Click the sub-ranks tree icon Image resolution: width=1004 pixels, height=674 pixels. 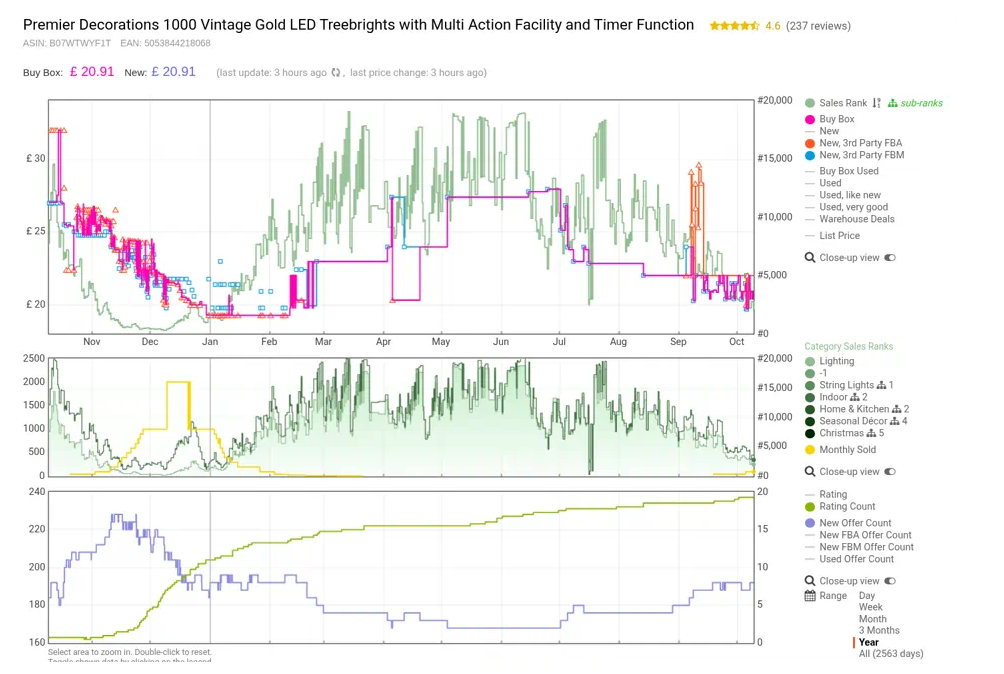click(x=893, y=103)
